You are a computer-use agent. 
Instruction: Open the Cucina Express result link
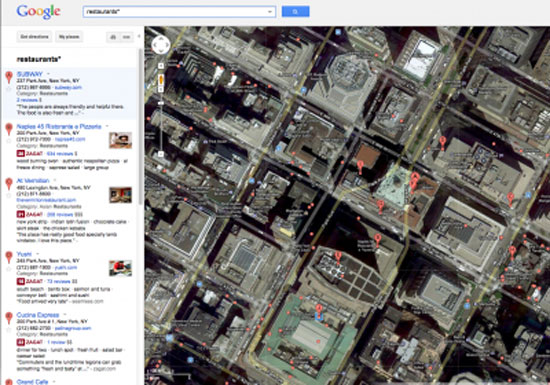click(38, 315)
